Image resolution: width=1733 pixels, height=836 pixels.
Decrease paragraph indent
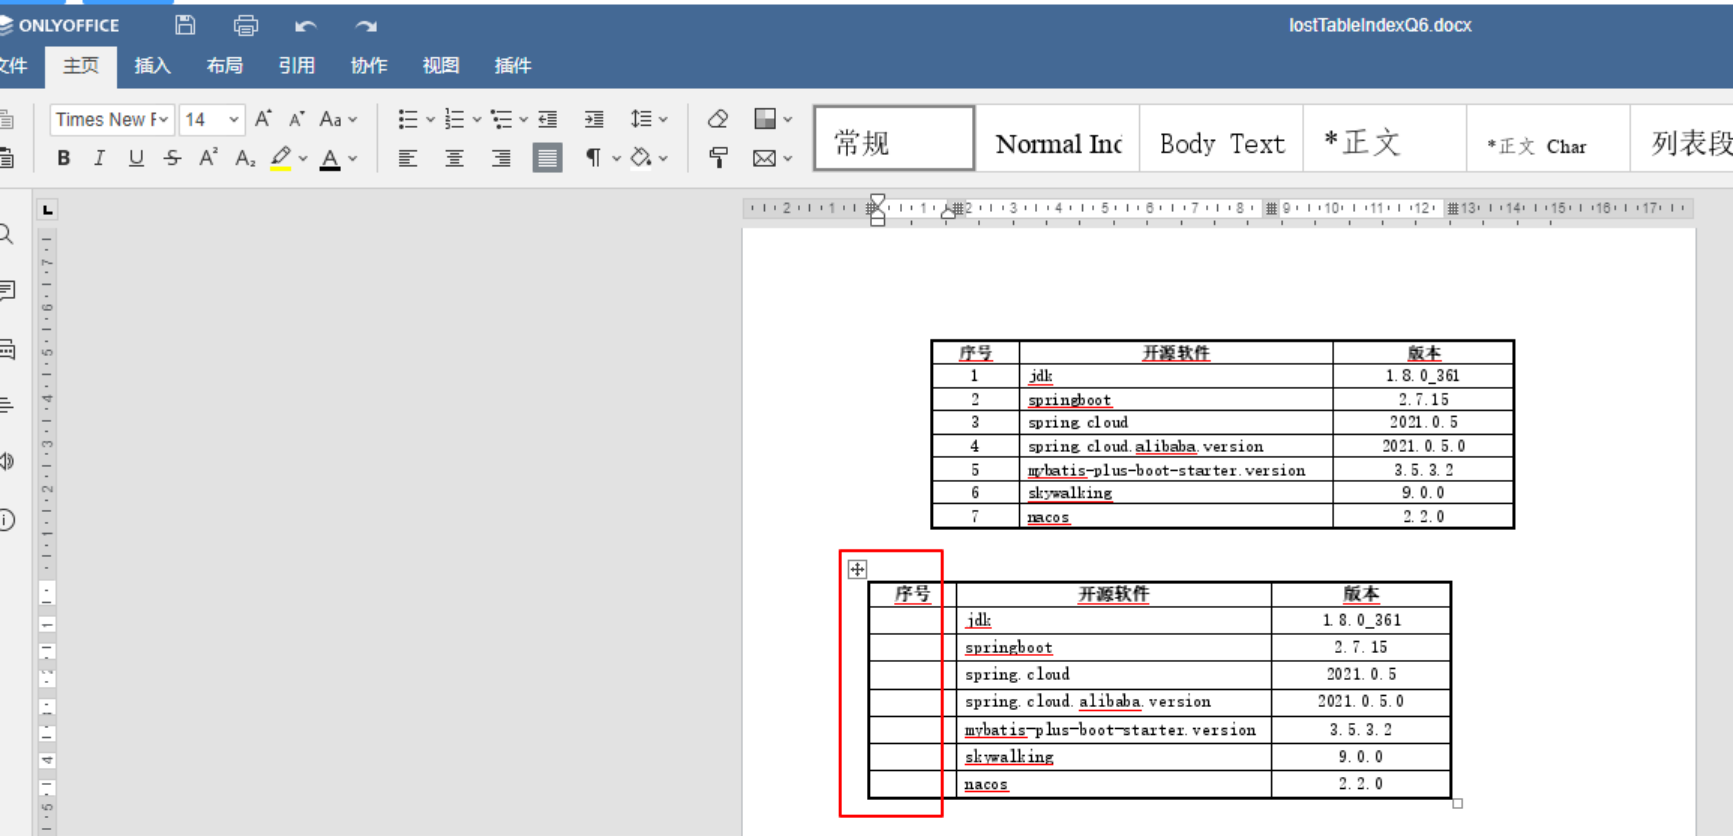pyautogui.click(x=548, y=119)
